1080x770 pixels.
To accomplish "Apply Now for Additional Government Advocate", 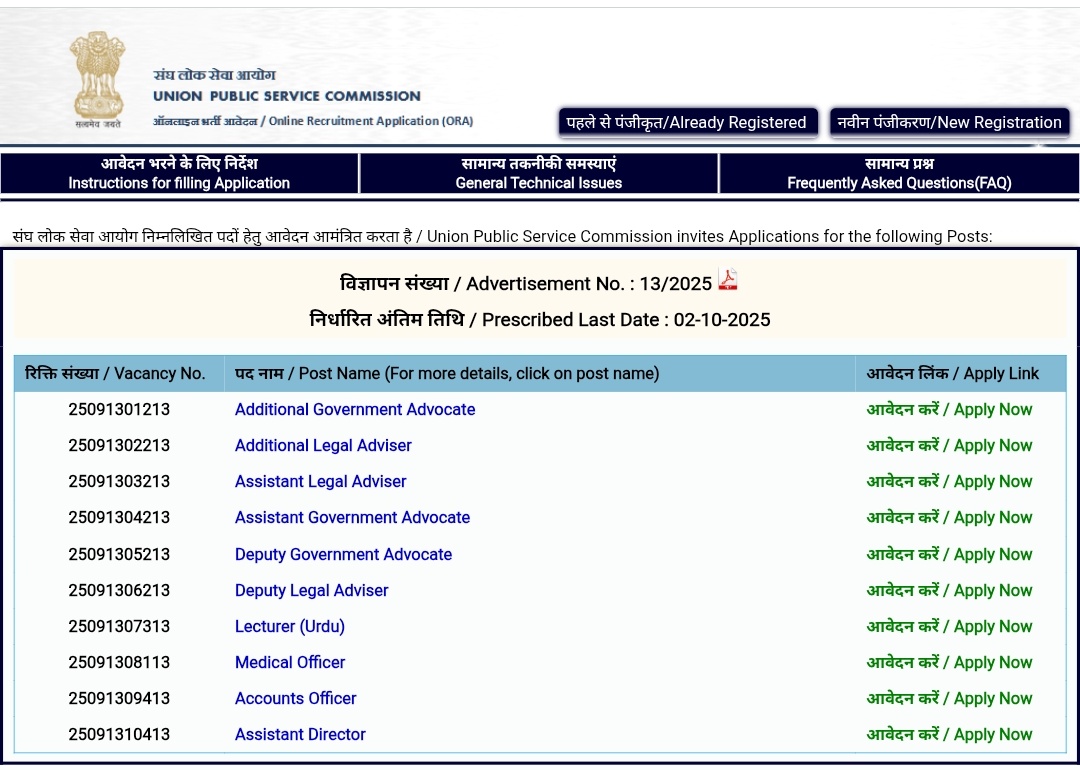I will [x=949, y=409].
